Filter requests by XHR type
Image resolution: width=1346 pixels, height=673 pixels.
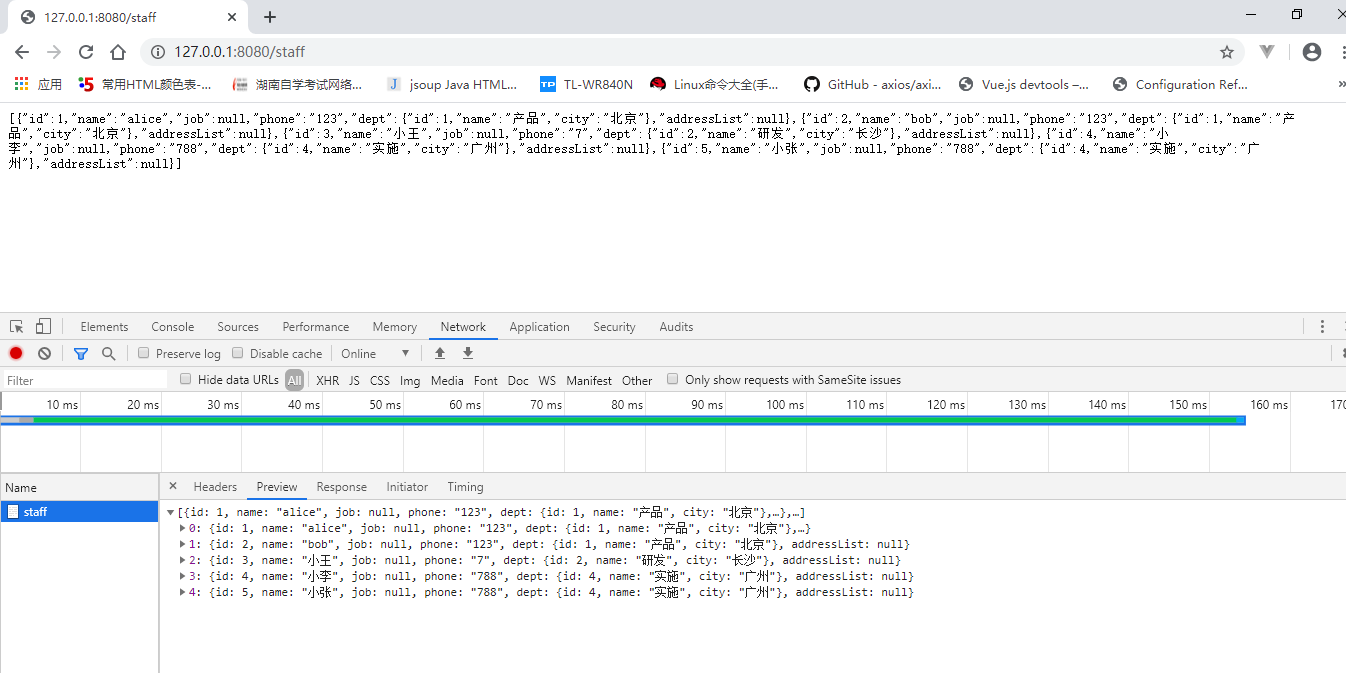327,380
